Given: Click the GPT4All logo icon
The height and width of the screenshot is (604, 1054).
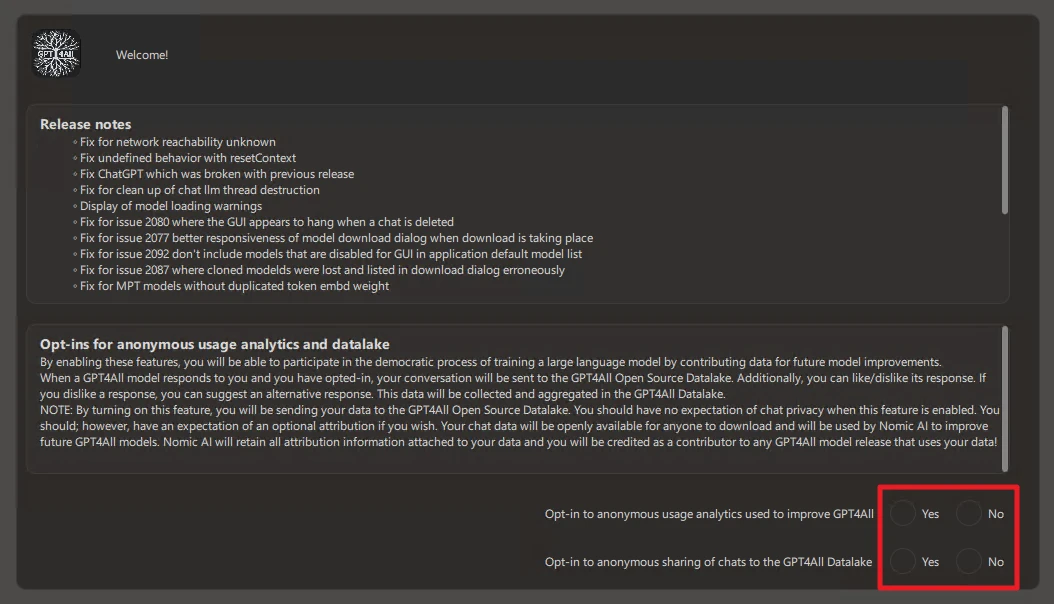Looking at the screenshot, I should [55, 54].
